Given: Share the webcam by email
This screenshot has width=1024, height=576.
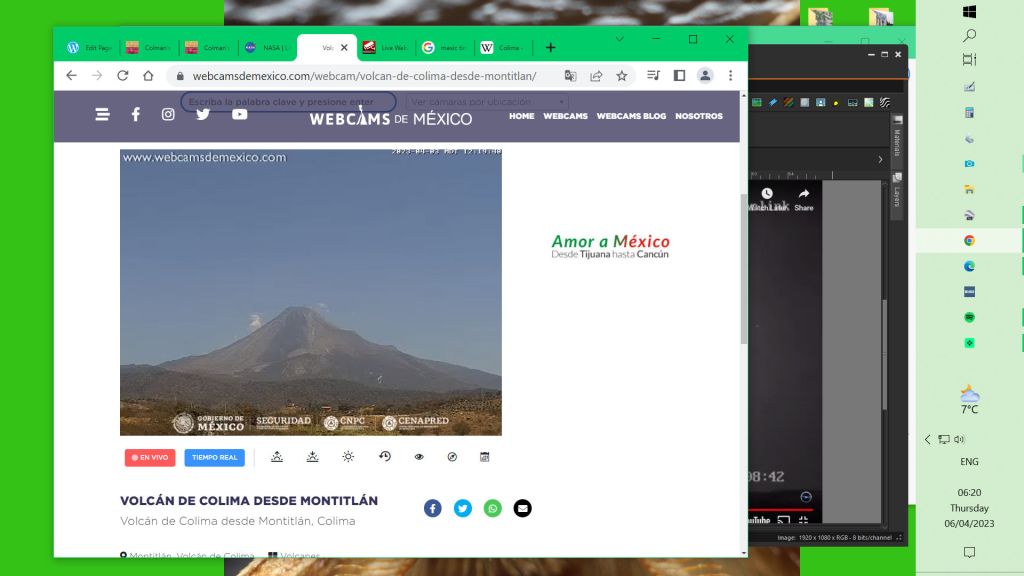Looking at the screenshot, I should [x=522, y=508].
